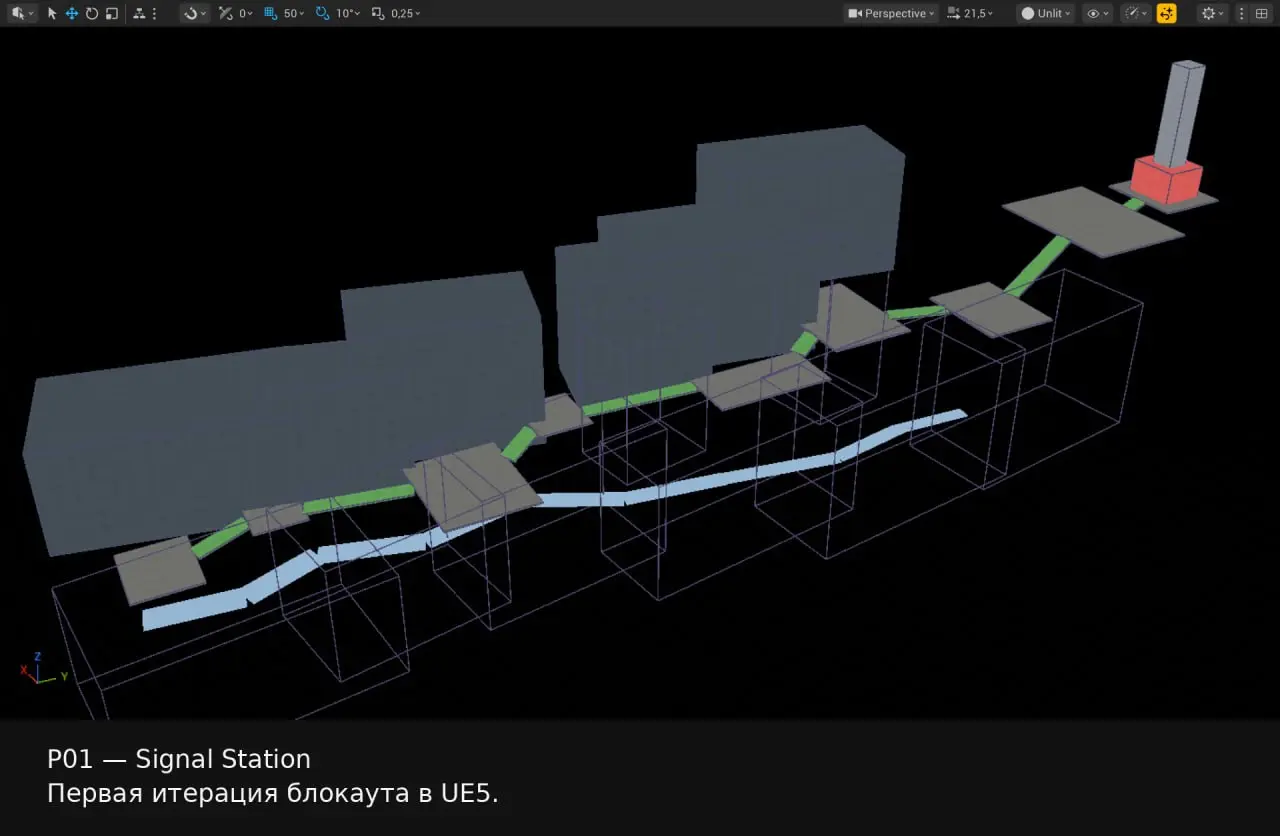Screen dimensions: 1280x836
Task: Open the viewport modes menu icon
Action: [21, 14]
